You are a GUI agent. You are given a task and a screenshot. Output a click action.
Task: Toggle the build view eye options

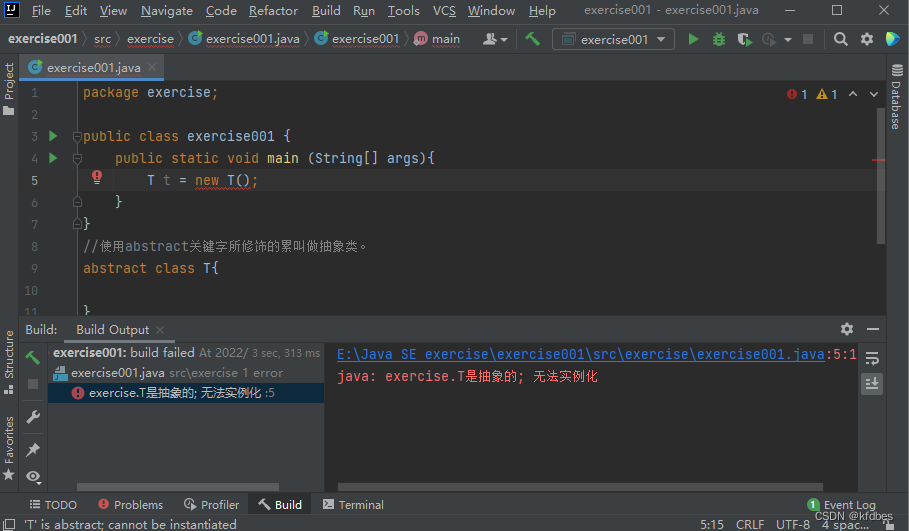click(33, 476)
